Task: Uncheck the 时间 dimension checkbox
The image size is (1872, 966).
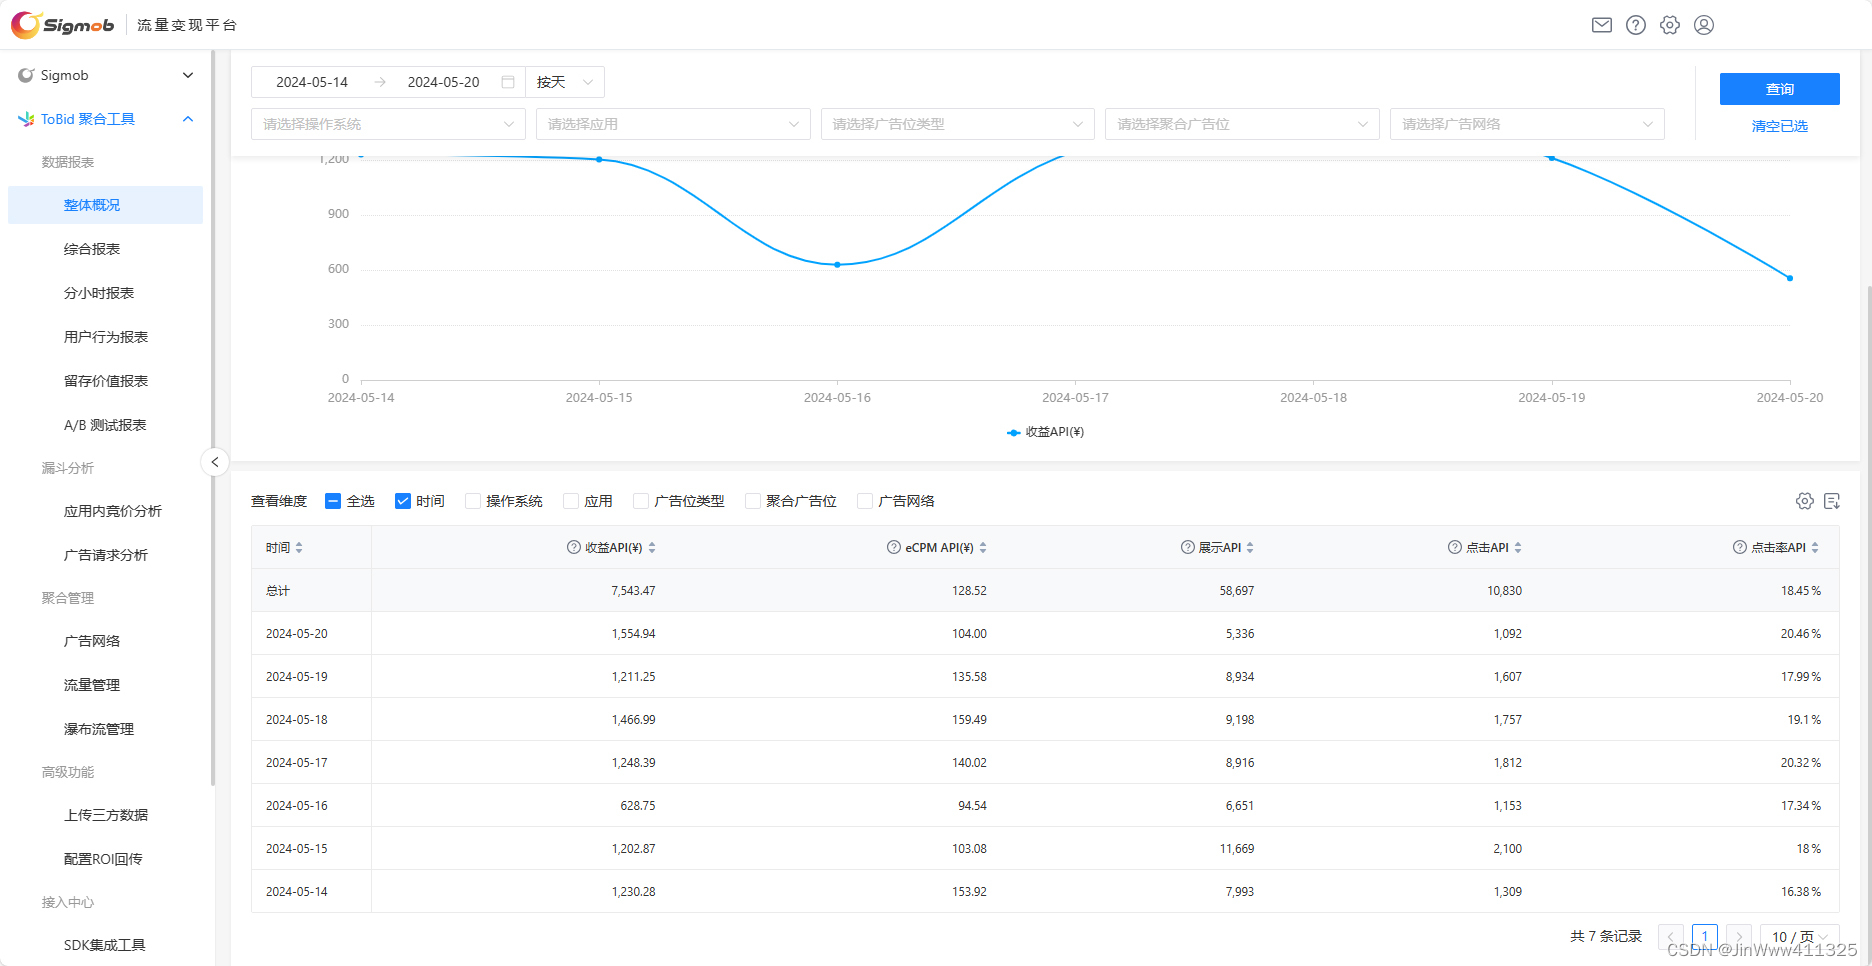Action: point(403,501)
